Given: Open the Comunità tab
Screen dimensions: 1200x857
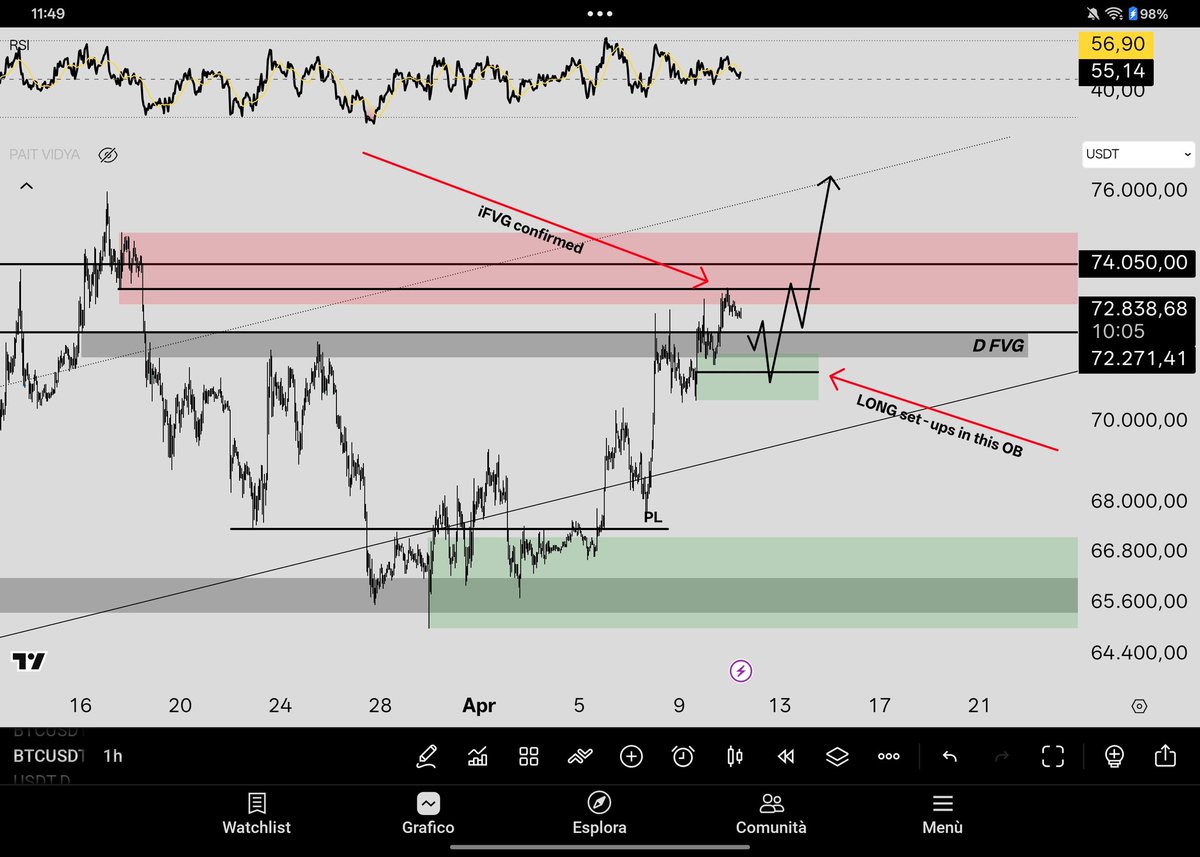Looking at the screenshot, I should (x=771, y=814).
